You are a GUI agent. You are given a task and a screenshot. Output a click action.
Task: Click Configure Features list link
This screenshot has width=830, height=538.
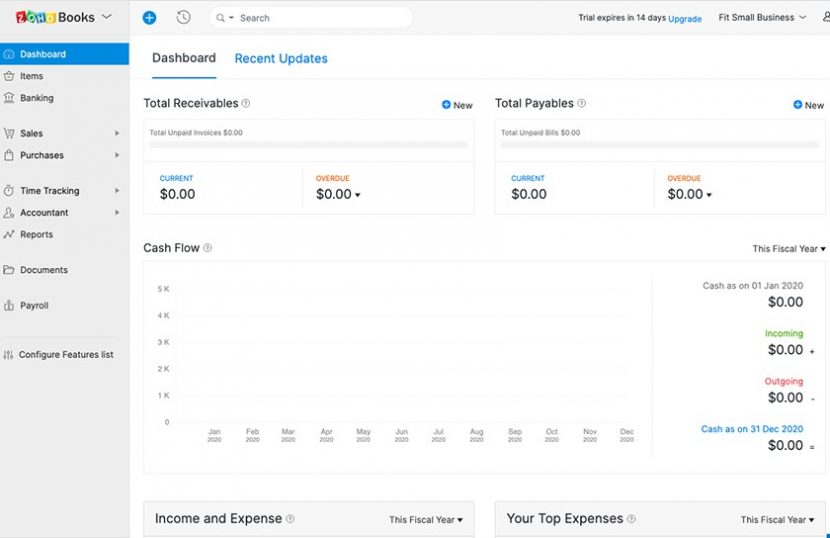click(66, 355)
